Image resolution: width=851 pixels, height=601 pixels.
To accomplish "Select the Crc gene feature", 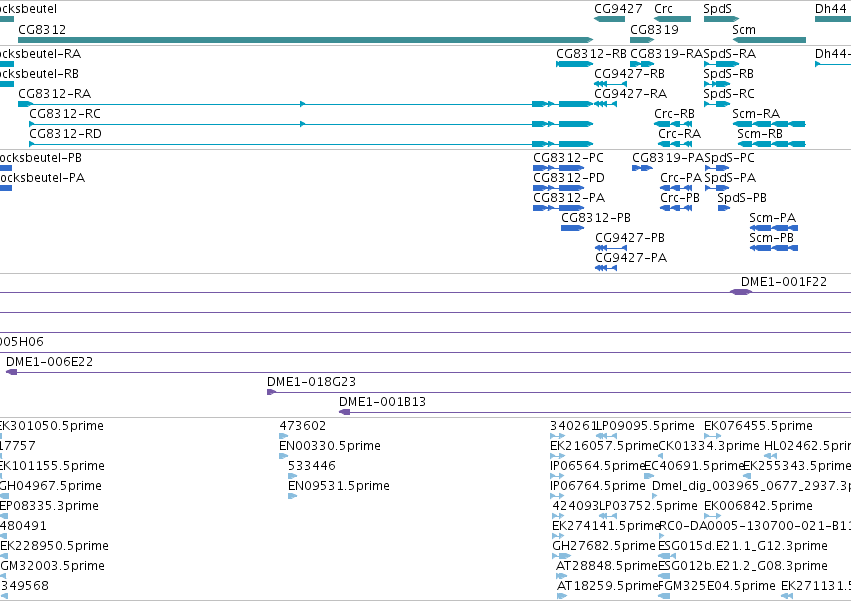I will 672,19.
